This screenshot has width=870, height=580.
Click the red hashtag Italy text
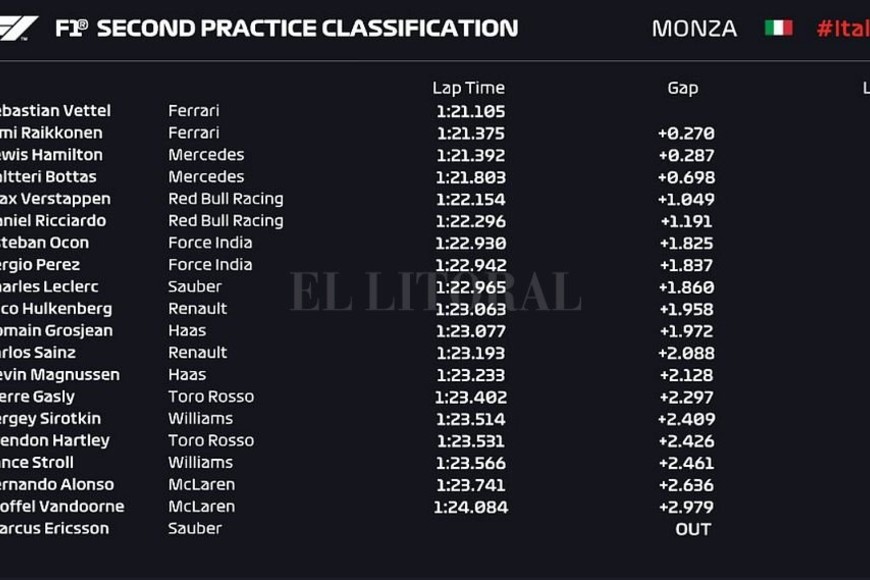(842, 28)
